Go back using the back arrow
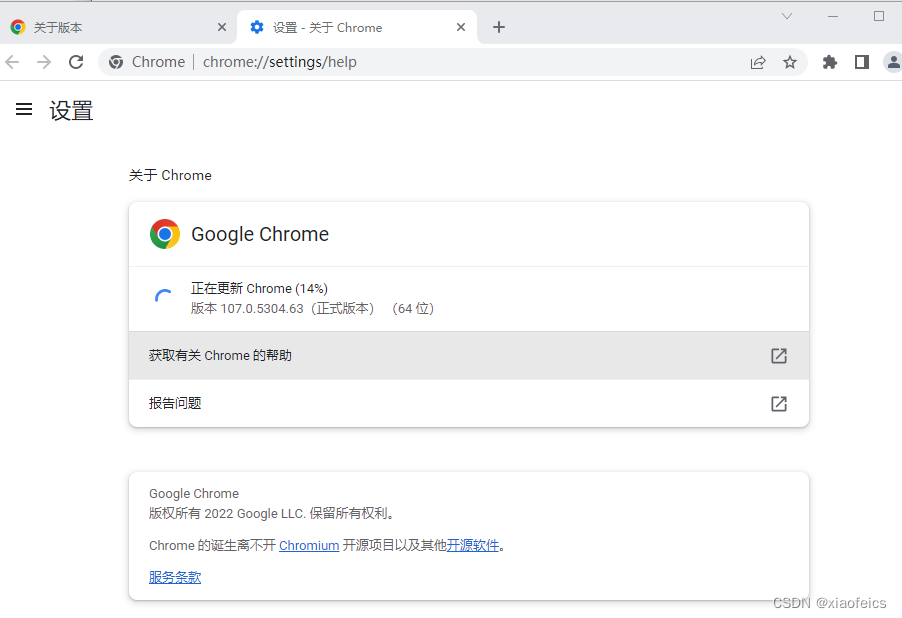The width and height of the screenshot is (902, 618). point(12,62)
